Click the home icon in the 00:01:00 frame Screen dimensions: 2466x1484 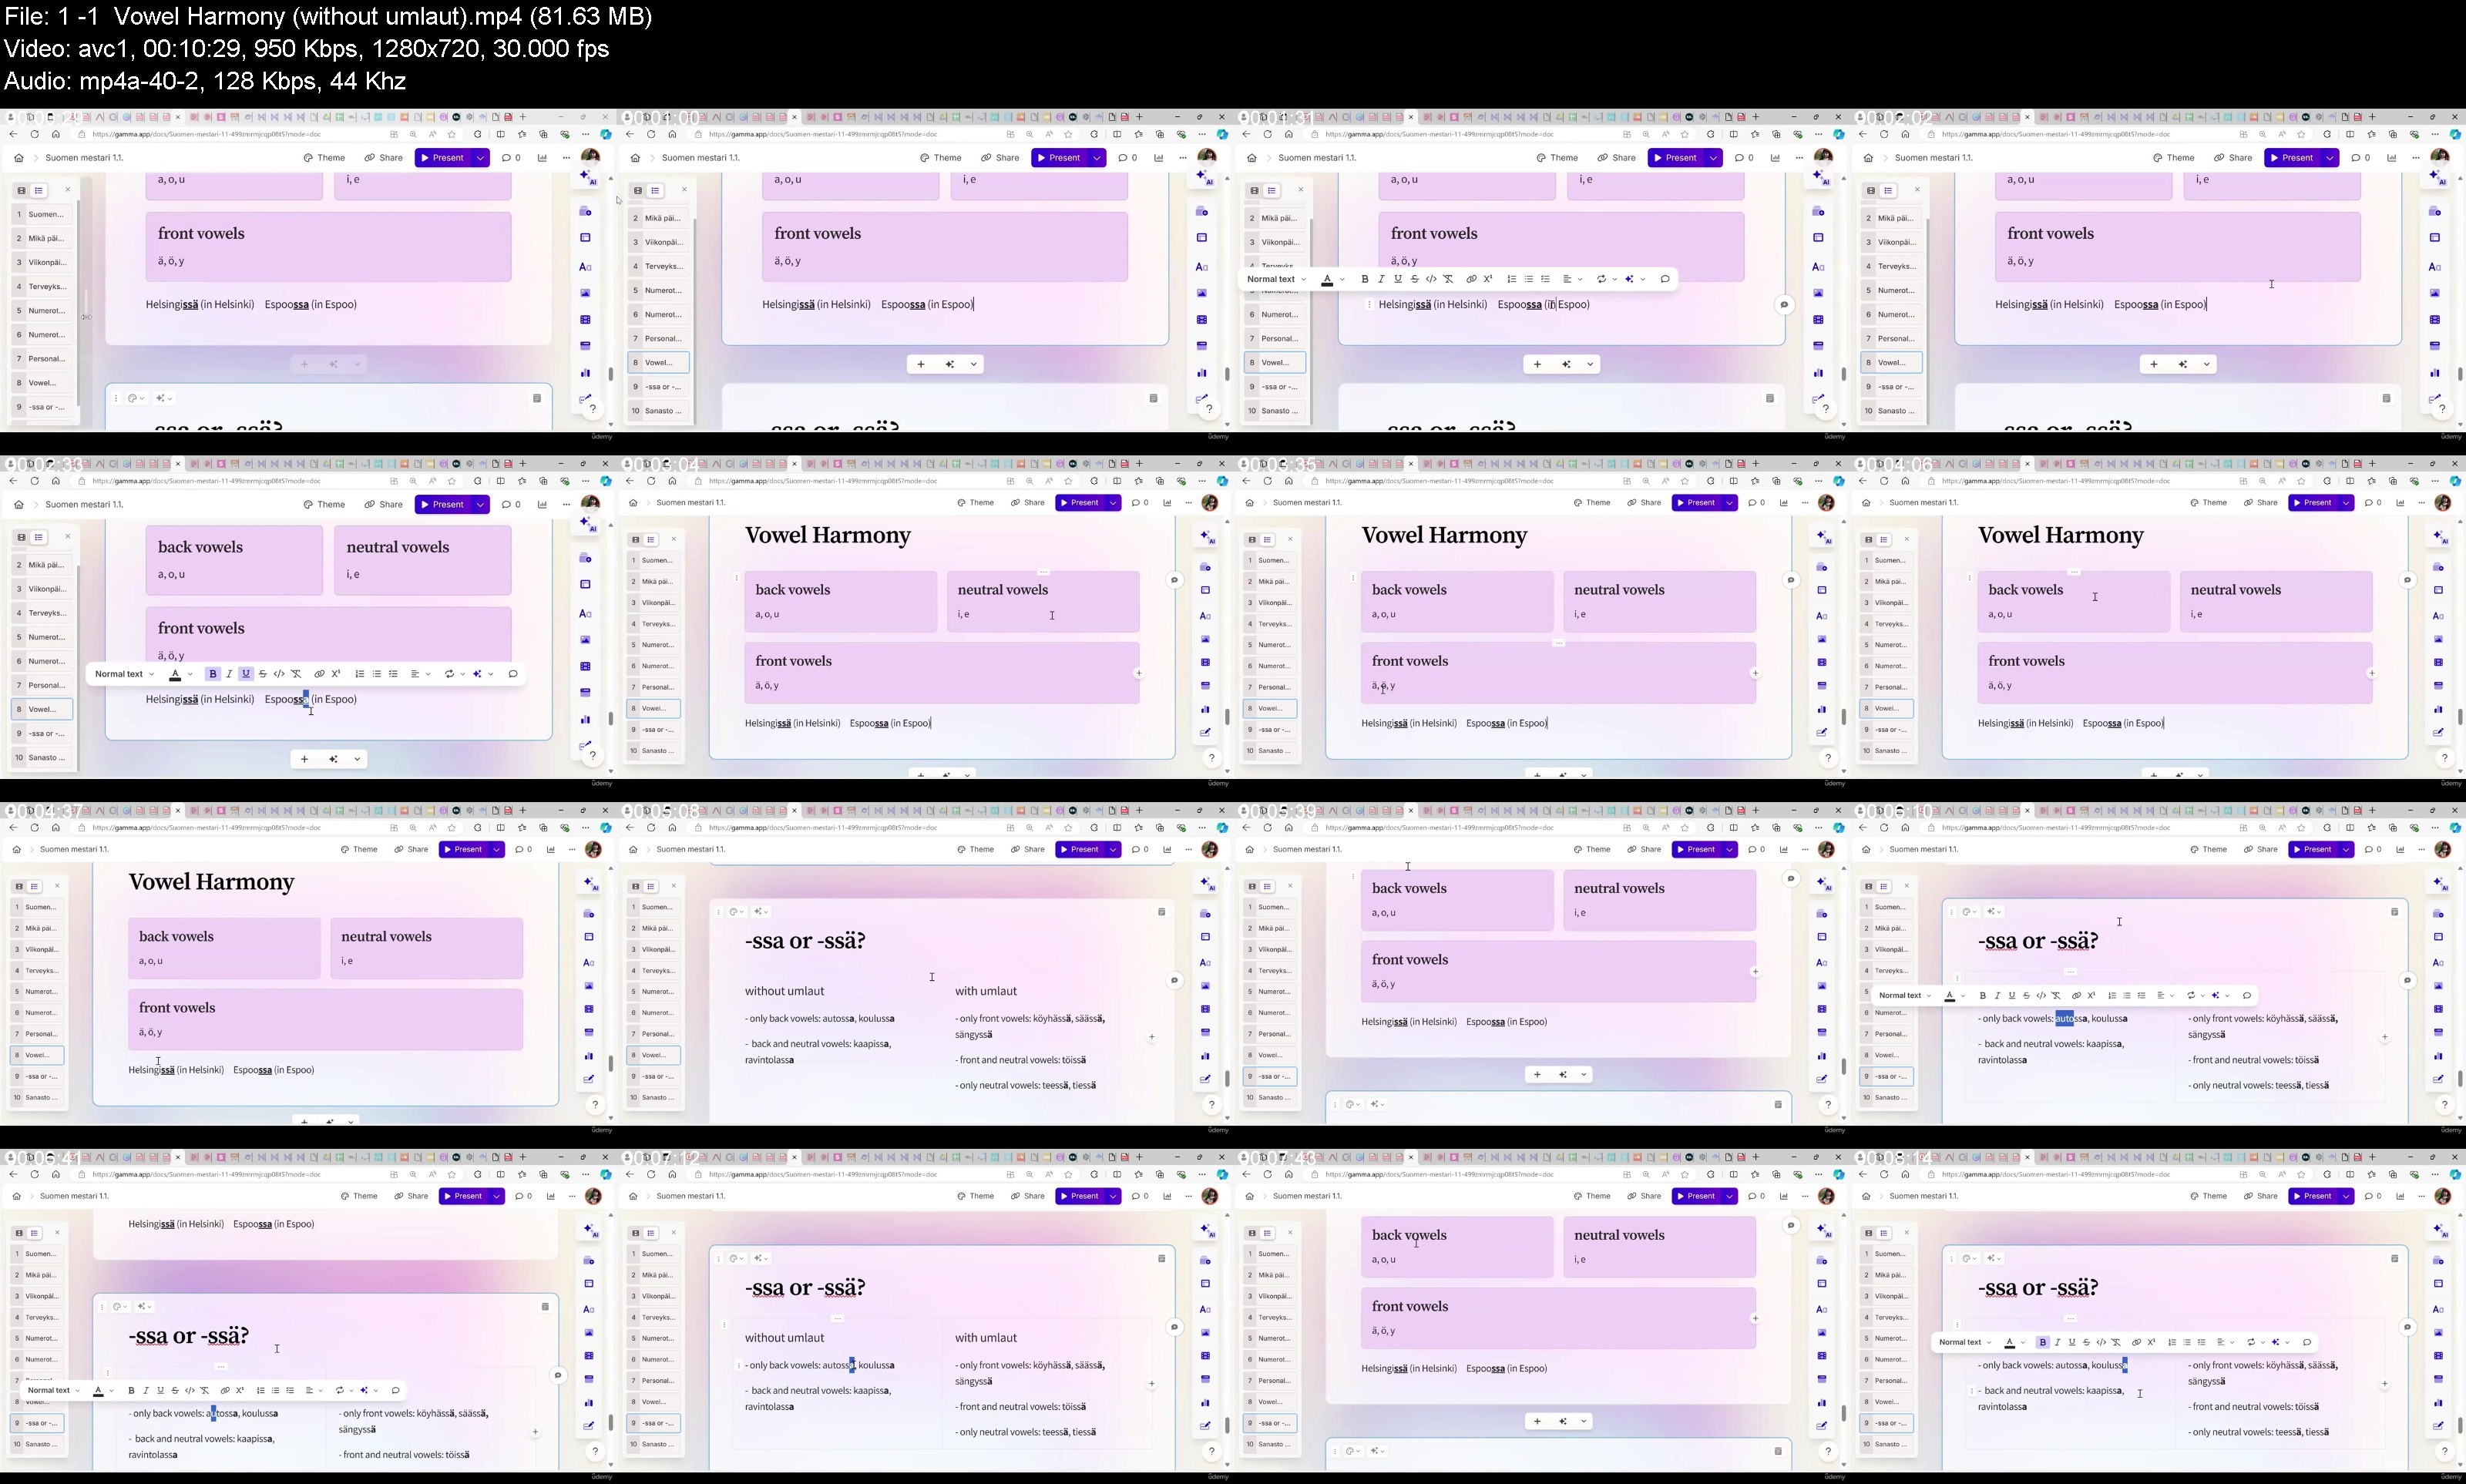click(x=635, y=158)
